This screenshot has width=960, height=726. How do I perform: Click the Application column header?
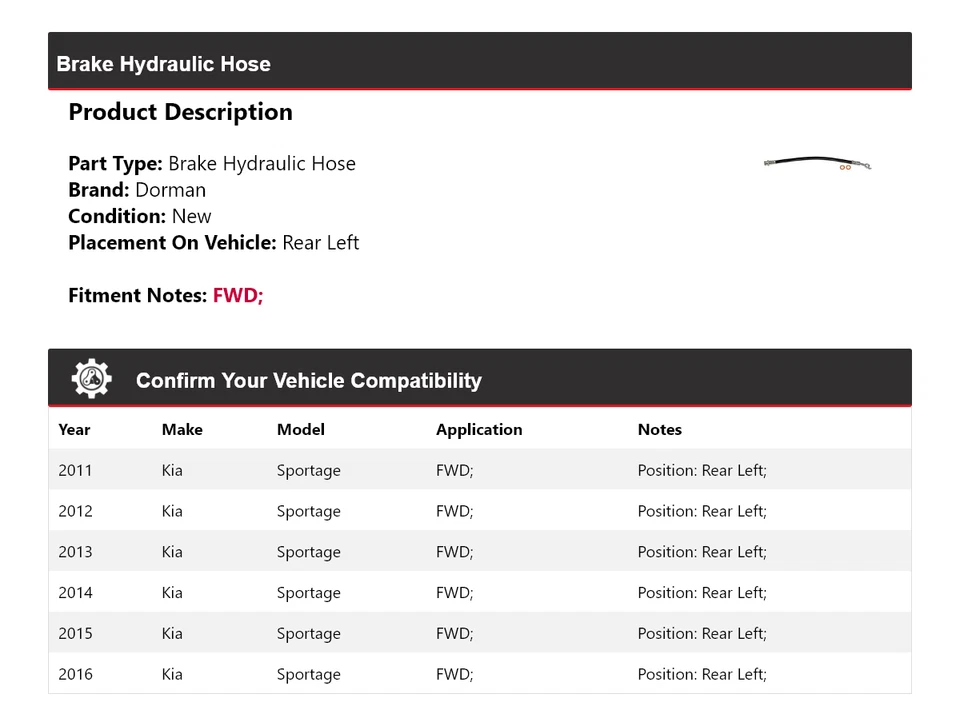click(479, 429)
